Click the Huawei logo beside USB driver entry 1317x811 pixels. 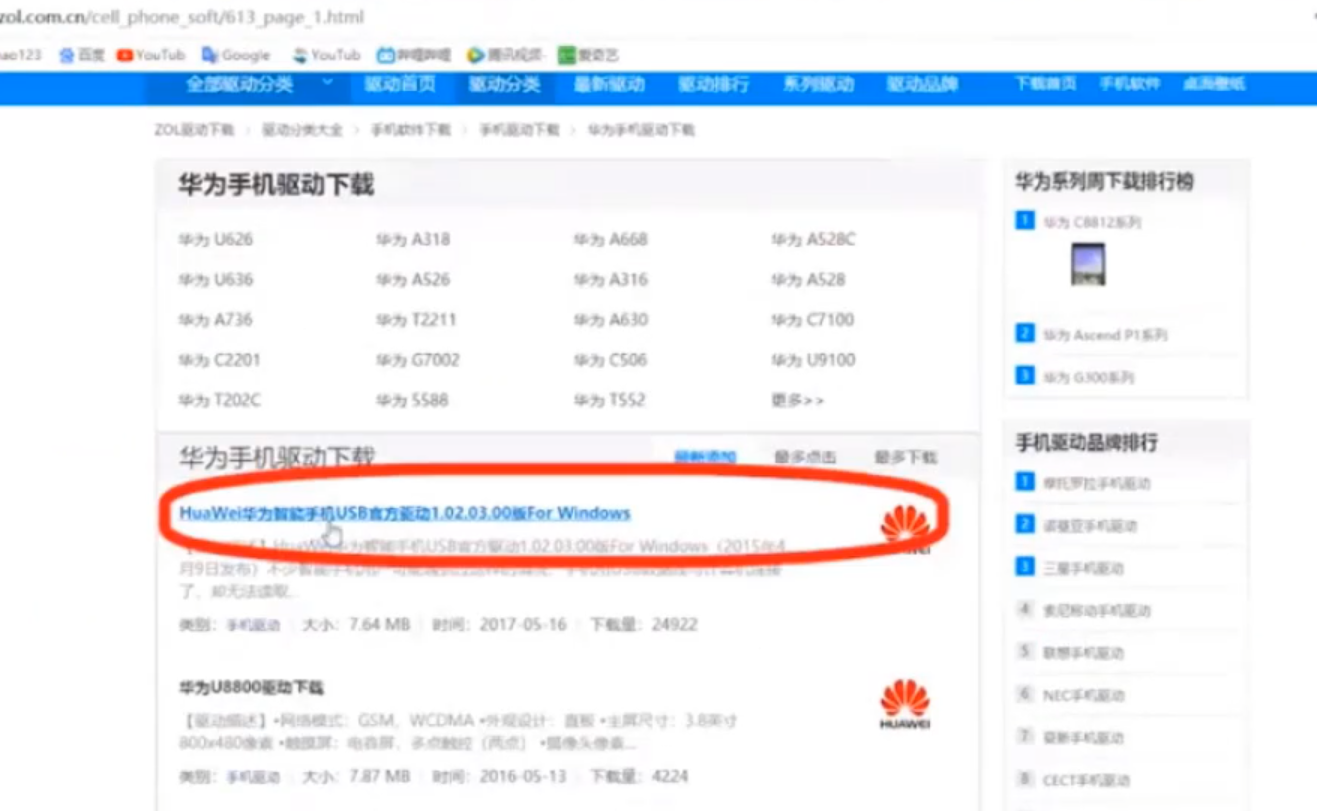[x=905, y=526]
